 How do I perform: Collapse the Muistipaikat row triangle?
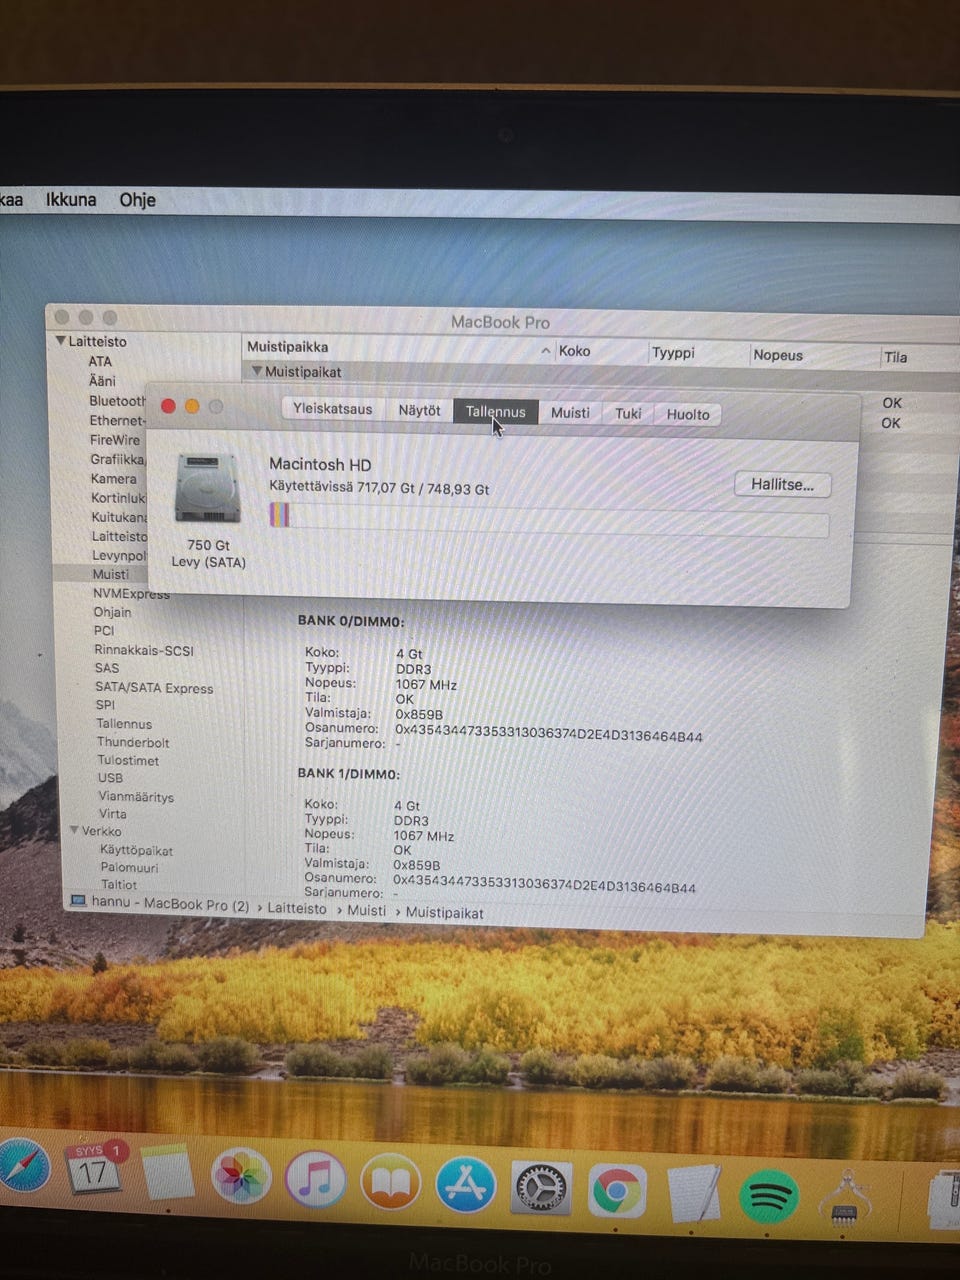coord(257,371)
